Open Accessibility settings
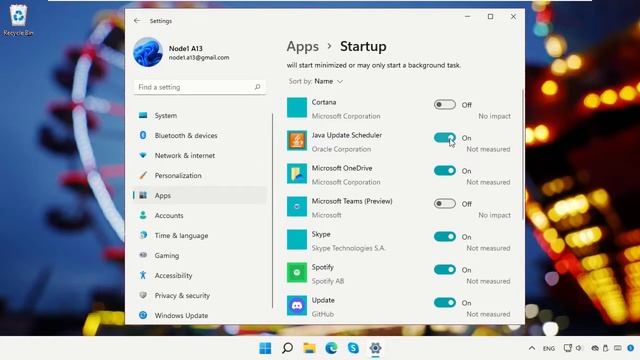This screenshot has height=360, width=640. click(x=200, y=276)
